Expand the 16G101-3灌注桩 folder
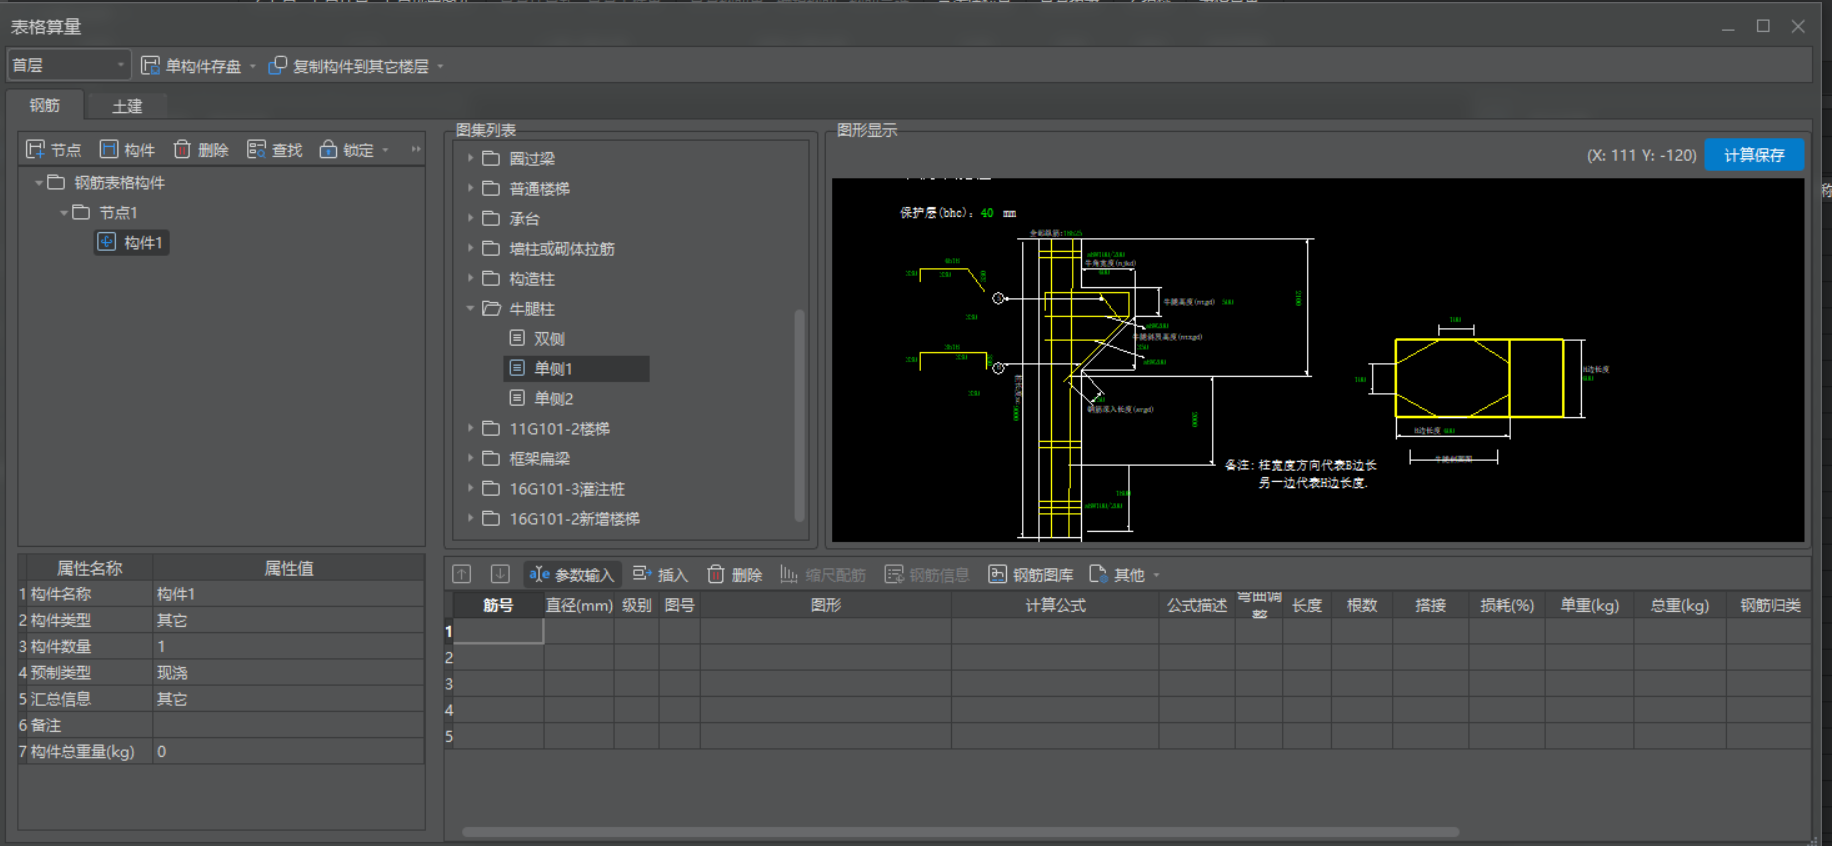The height and width of the screenshot is (846, 1832). pyautogui.click(x=470, y=488)
